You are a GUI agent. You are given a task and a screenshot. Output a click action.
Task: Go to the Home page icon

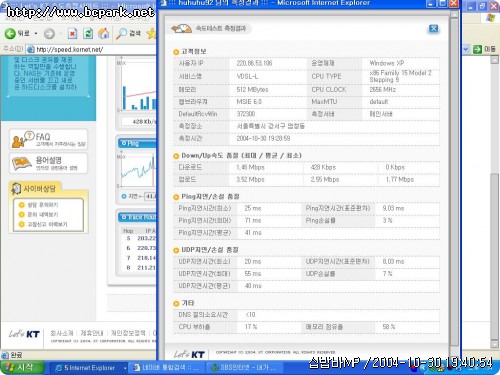(104, 33)
